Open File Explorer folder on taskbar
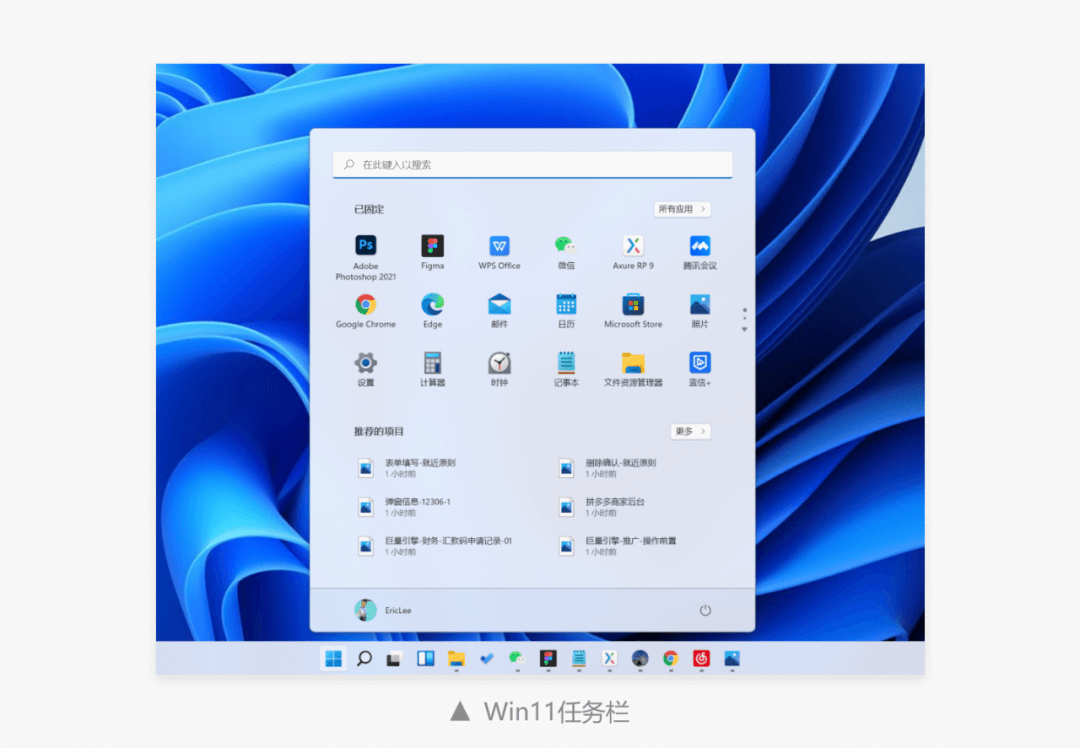Image resolution: width=1080 pixels, height=748 pixels. tap(456, 658)
